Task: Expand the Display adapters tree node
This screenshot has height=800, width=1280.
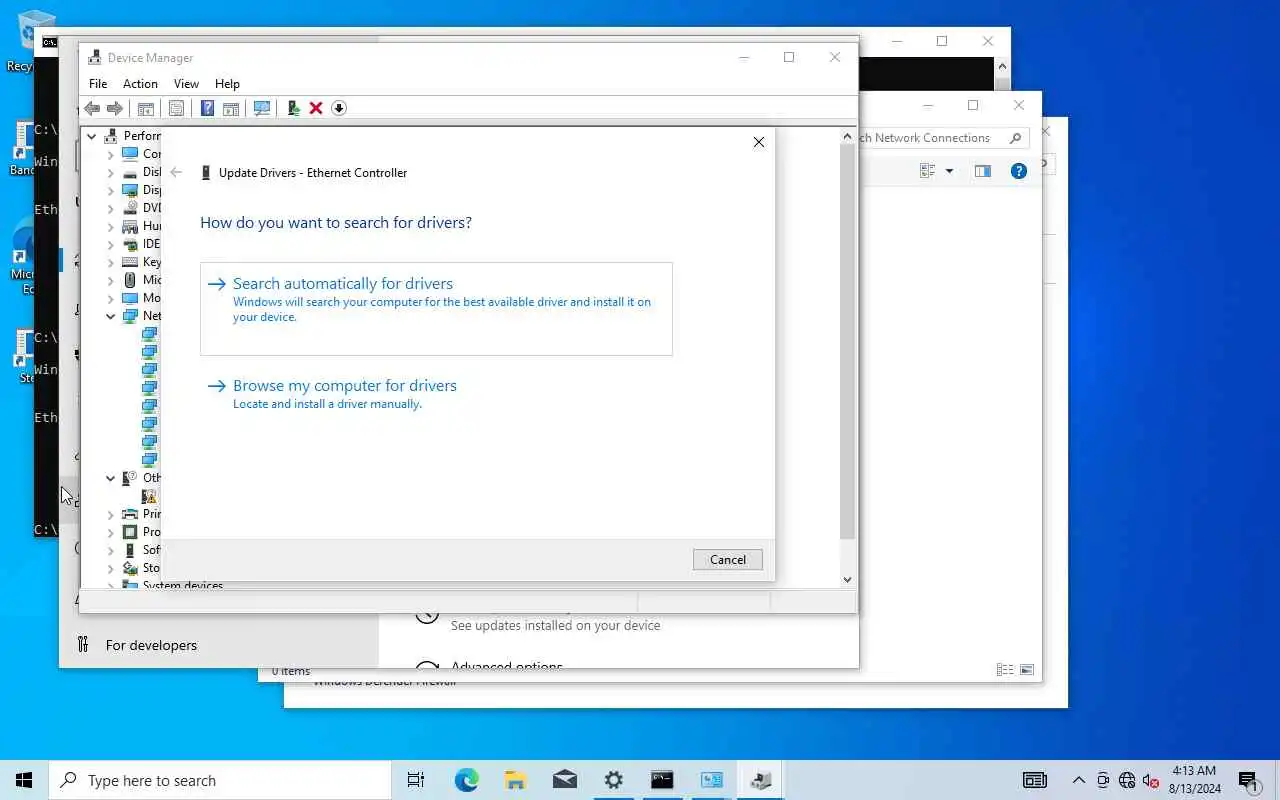Action: click(x=111, y=190)
